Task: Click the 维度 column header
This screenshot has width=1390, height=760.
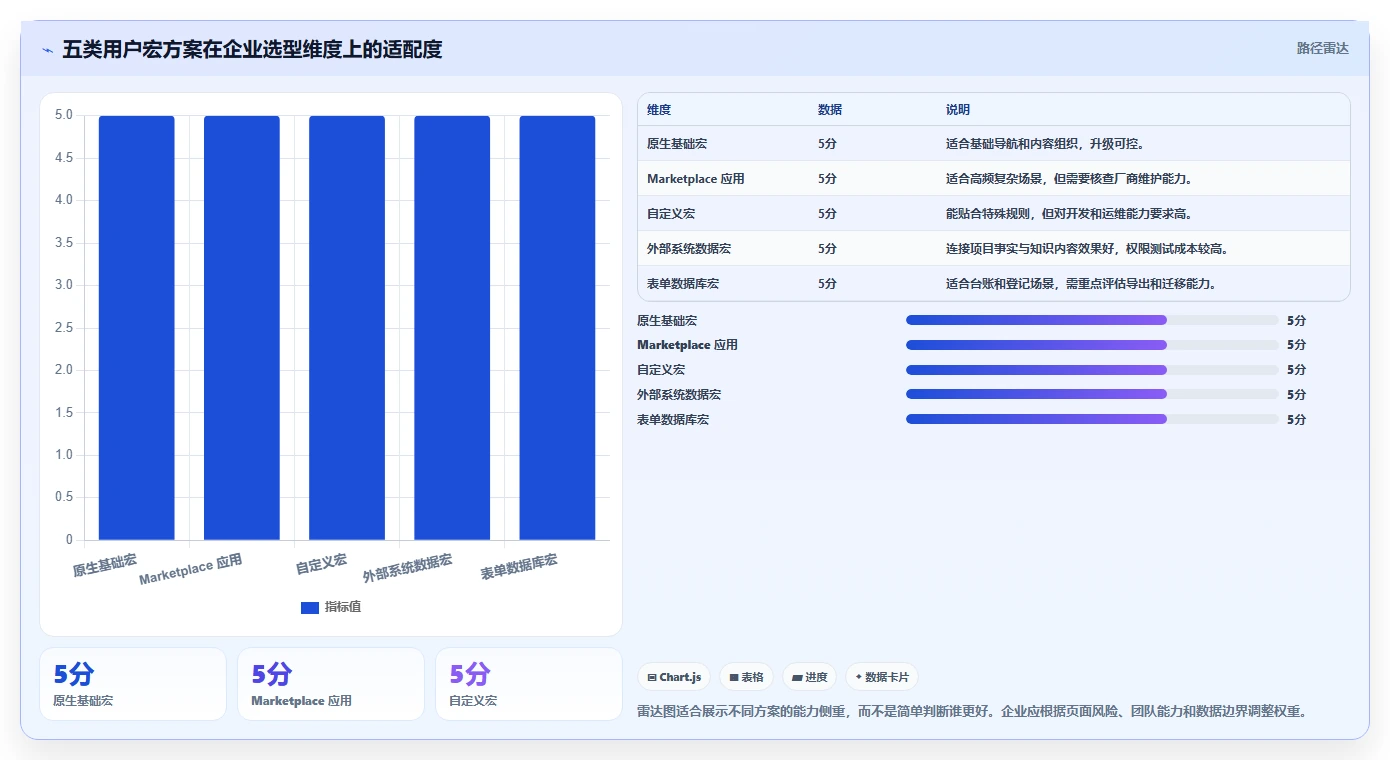Action: (659, 110)
